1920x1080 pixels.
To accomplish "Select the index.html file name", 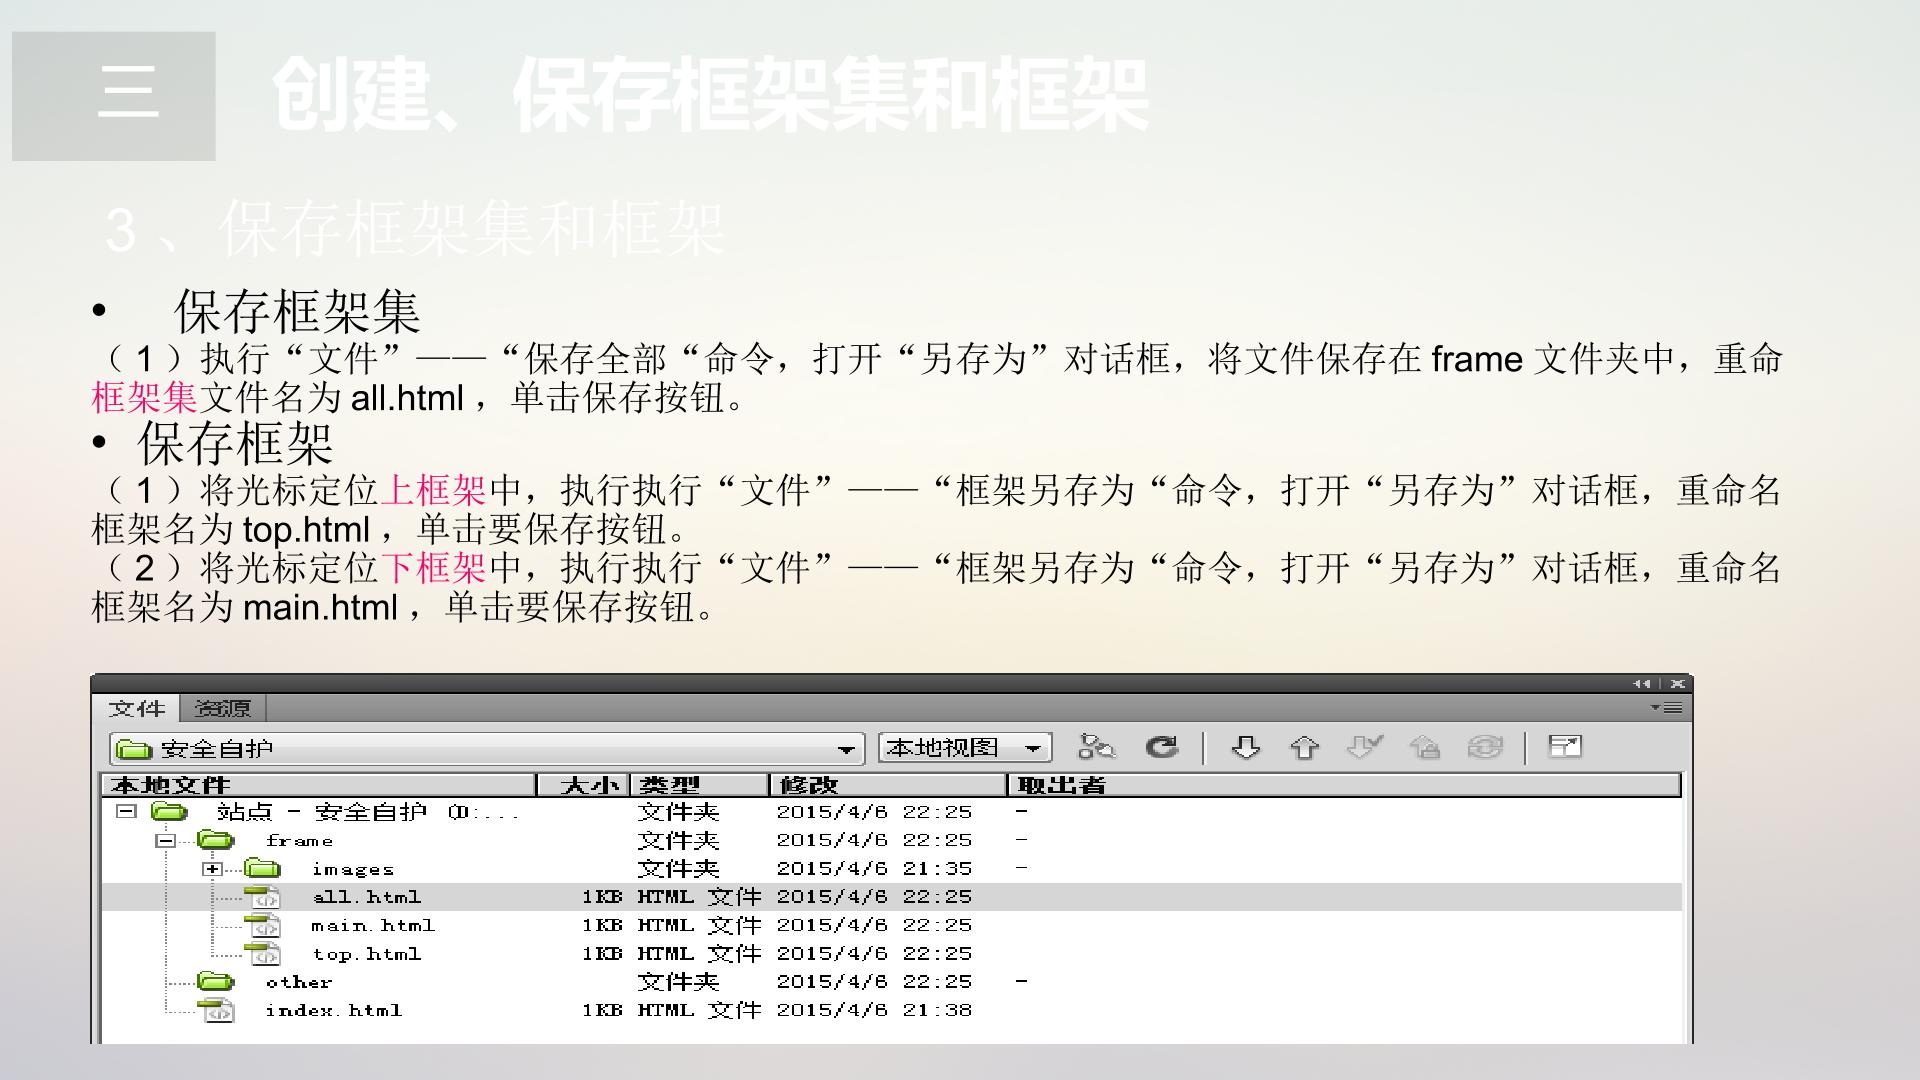I will coord(333,1010).
